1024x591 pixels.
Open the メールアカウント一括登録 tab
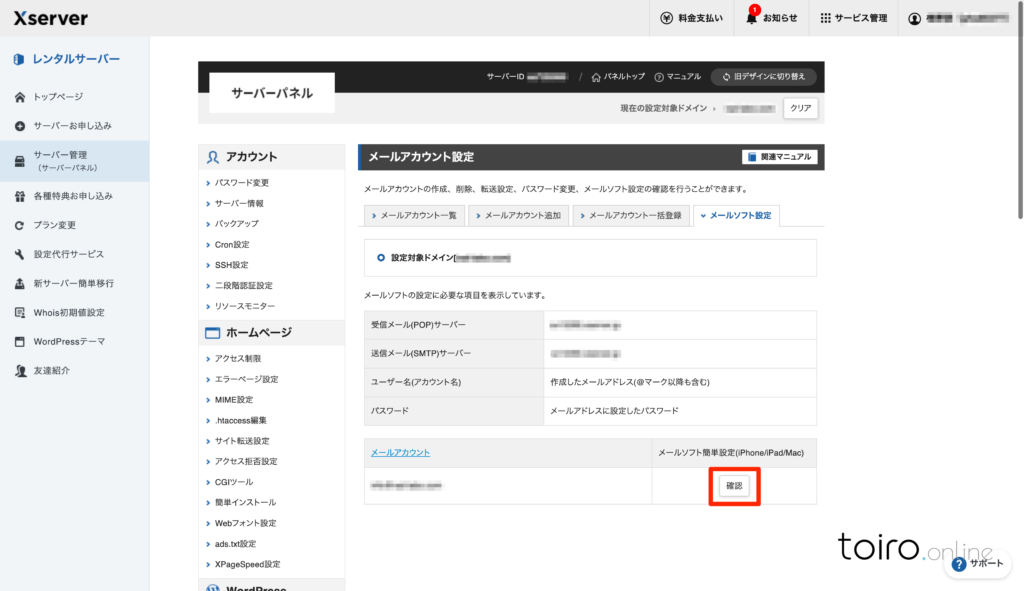click(x=629, y=216)
